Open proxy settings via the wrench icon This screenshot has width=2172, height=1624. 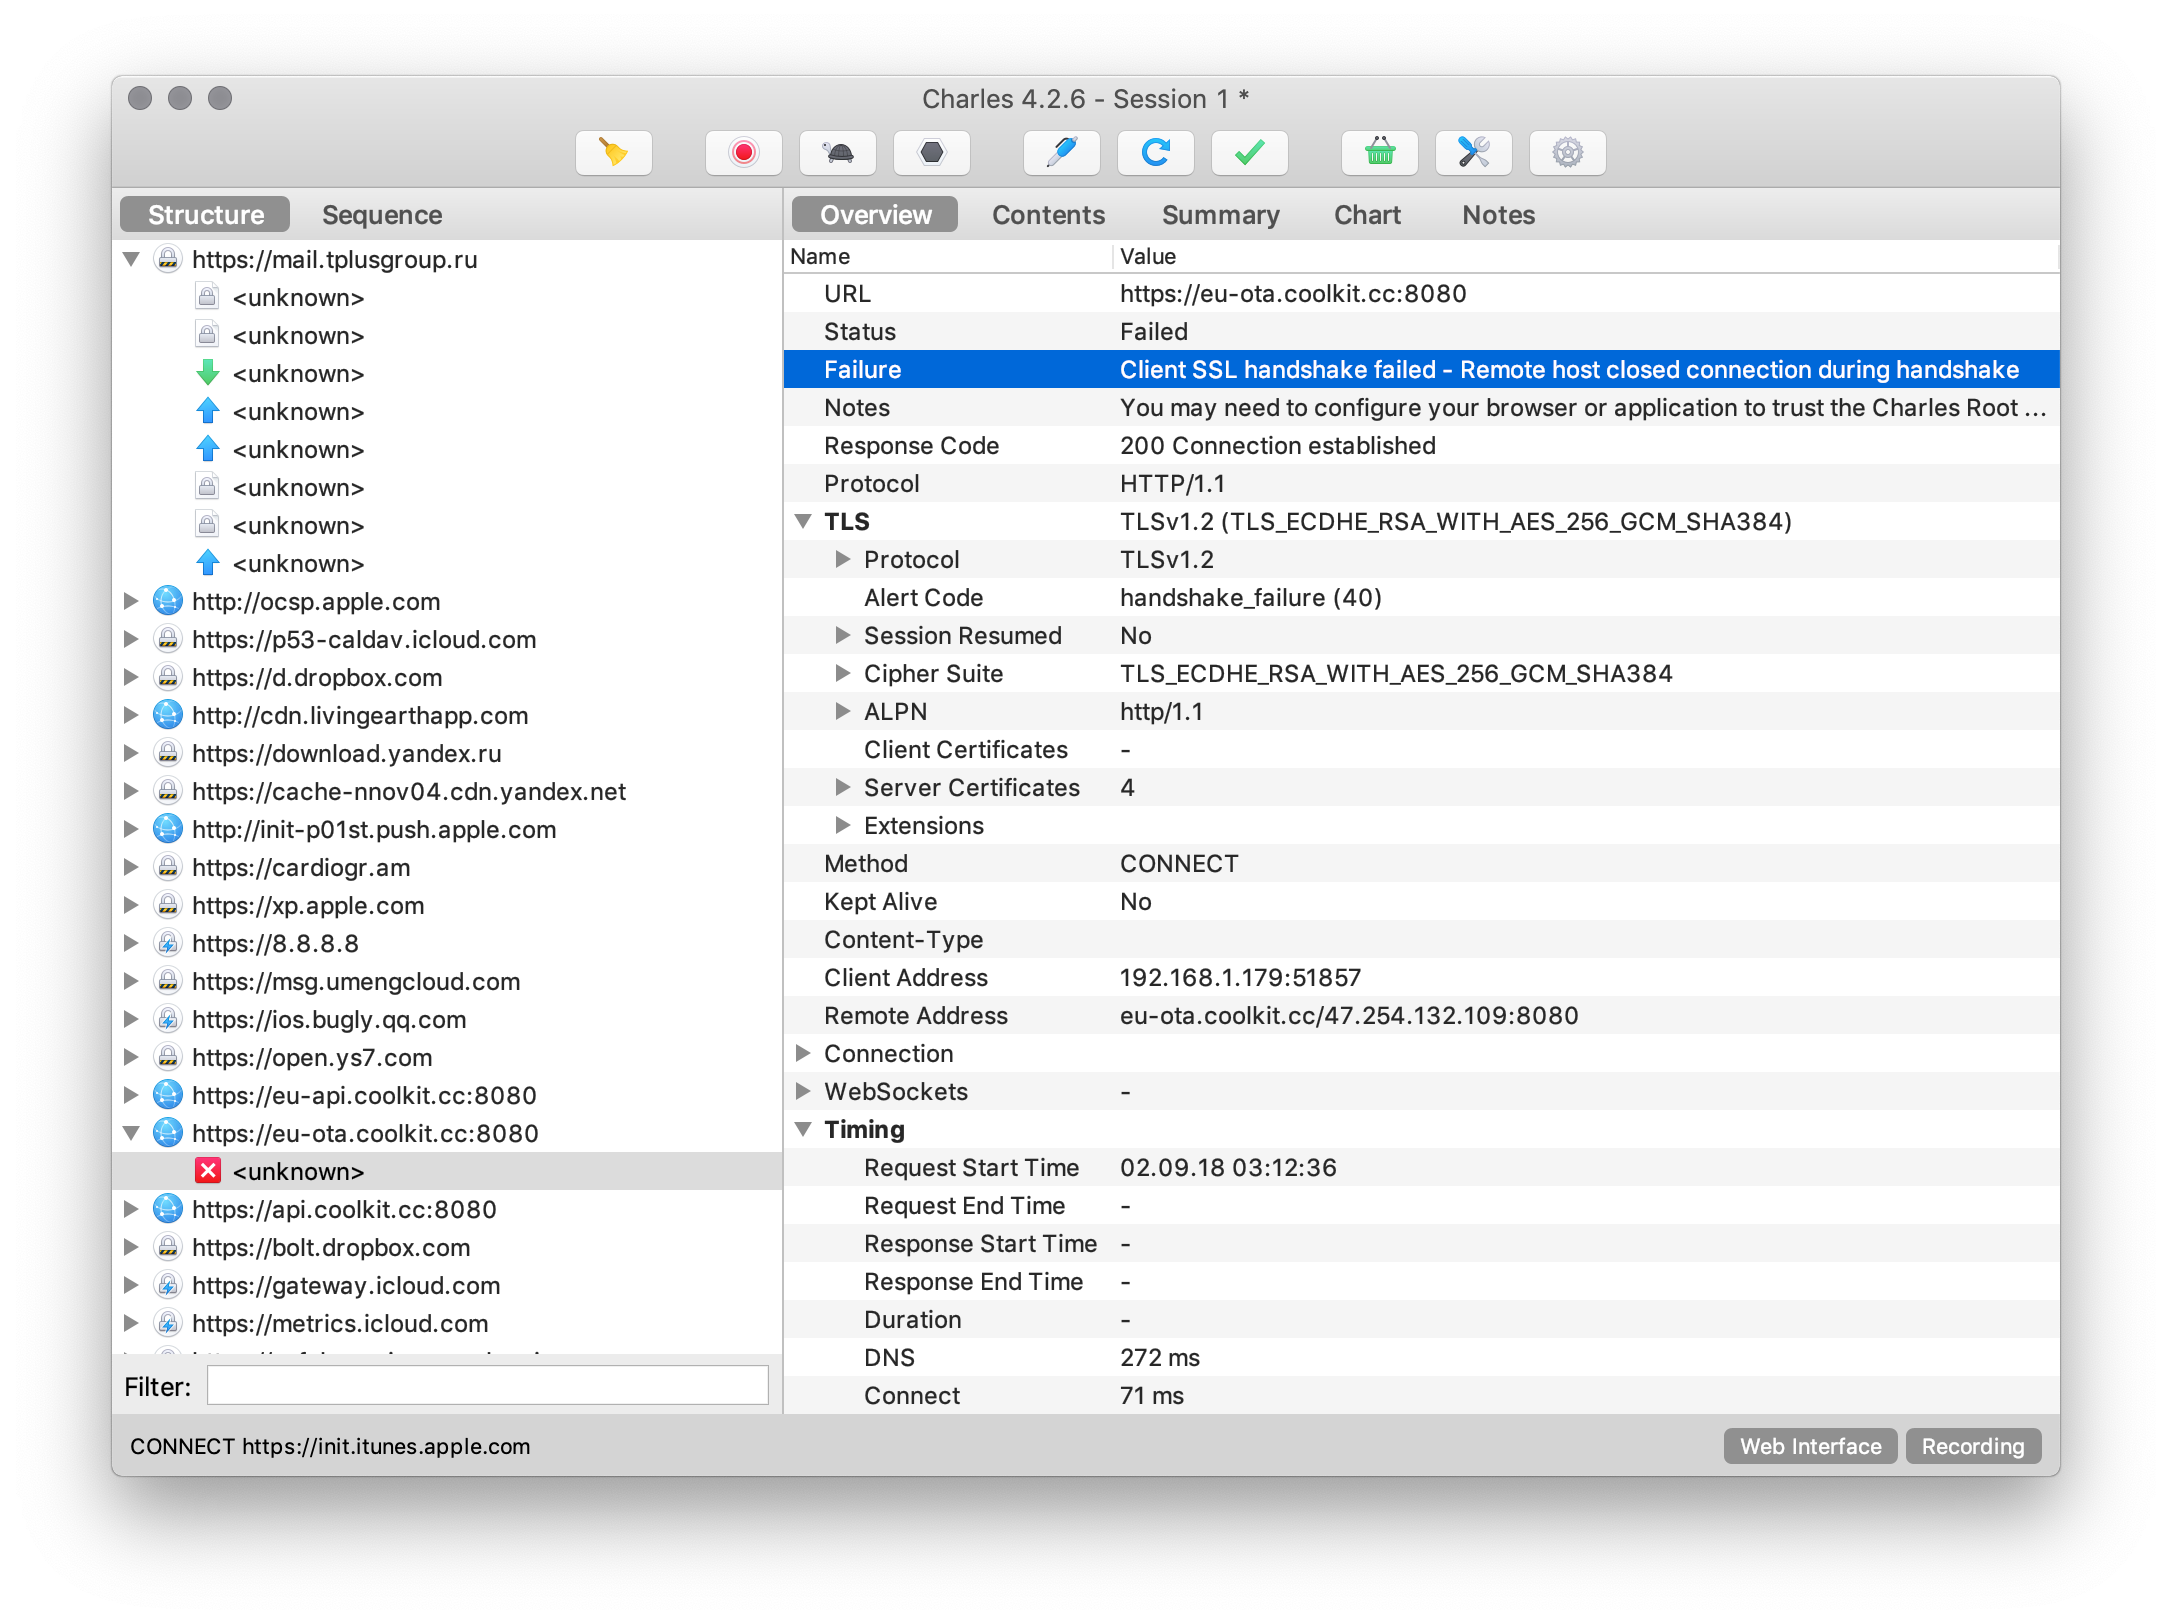(1473, 153)
